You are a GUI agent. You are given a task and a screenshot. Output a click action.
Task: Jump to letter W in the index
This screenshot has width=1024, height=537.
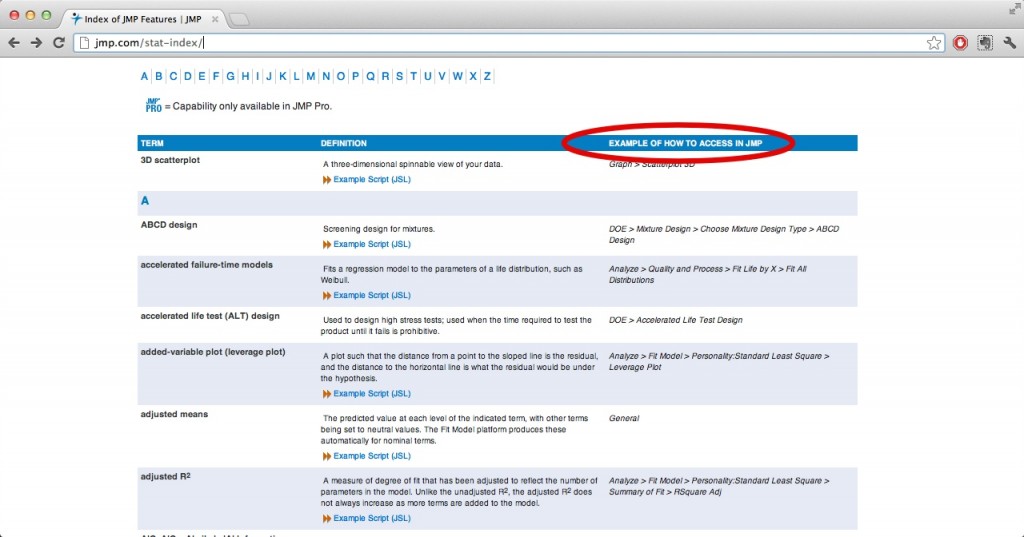click(x=458, y=76)
